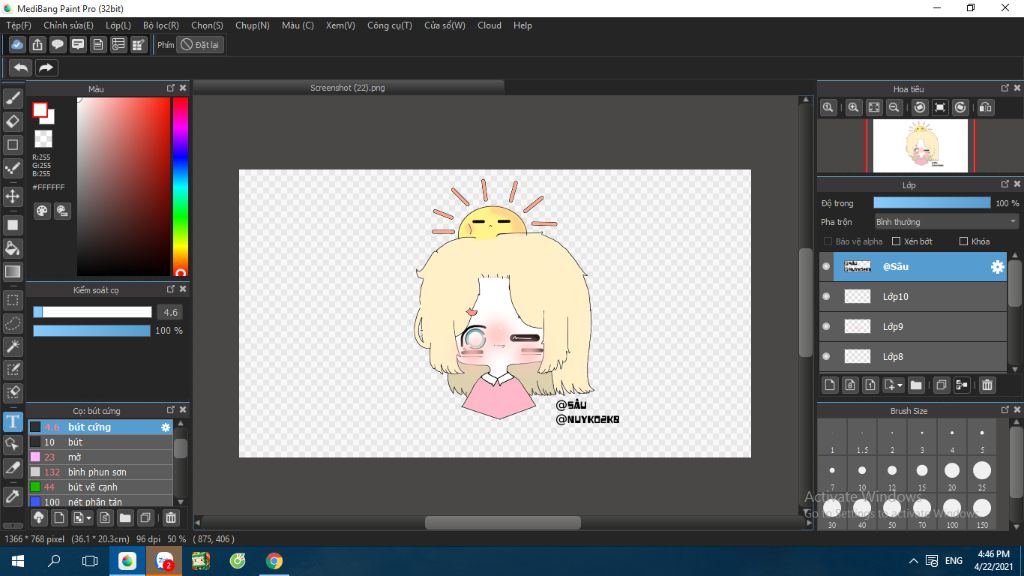This screenshot has height=576, width=1024.
Task: Zoom in using the navigator magnifier plus
Action: [853, 108]
